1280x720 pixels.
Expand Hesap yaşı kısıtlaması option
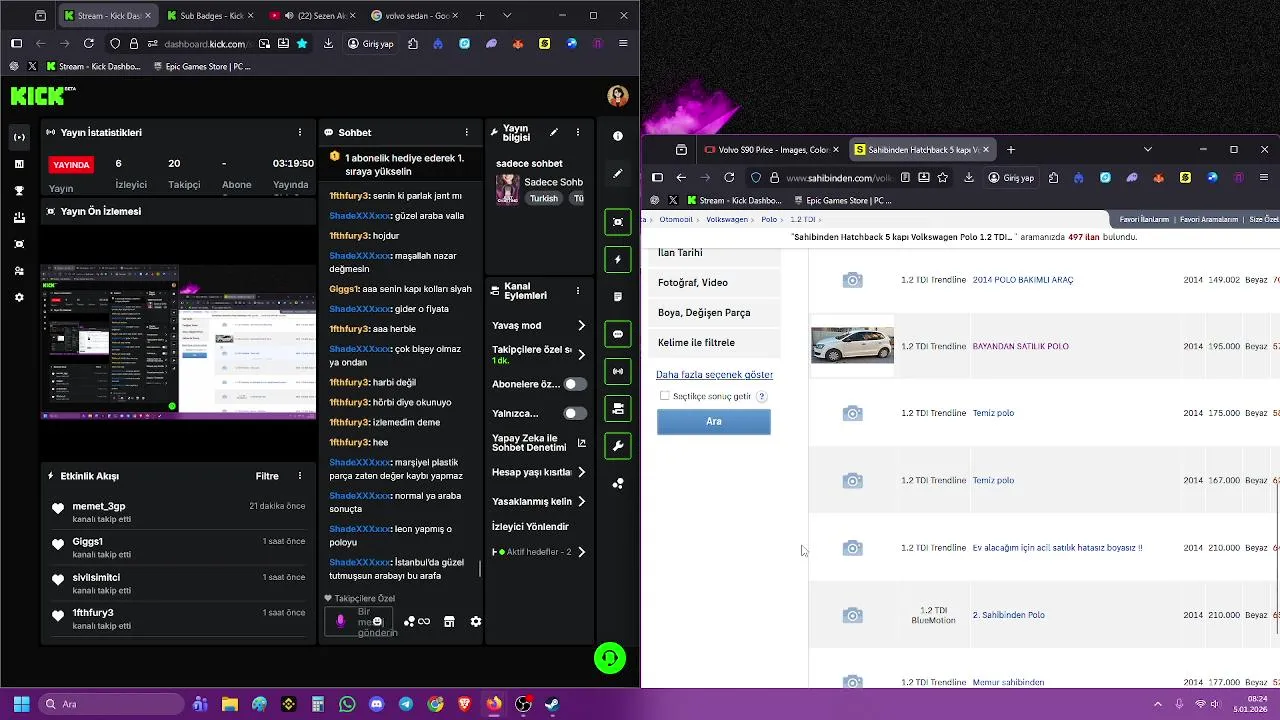coord(539,472)
